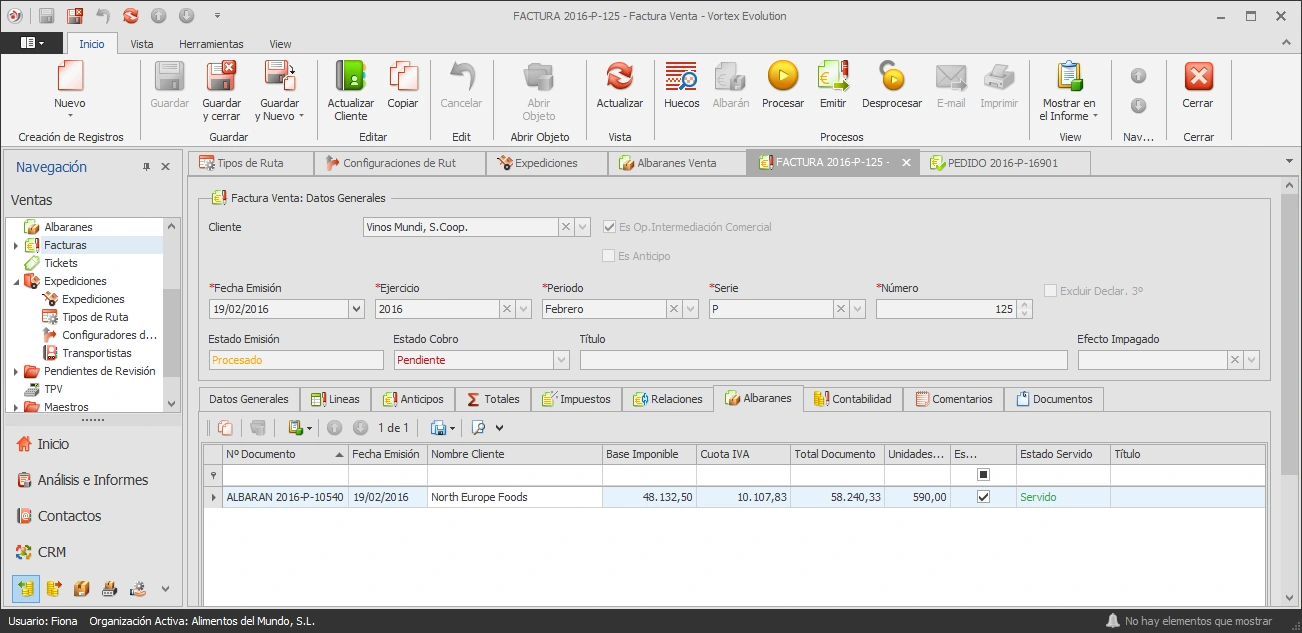Switch to the Contabilidad tab
1302x633 pixels.
(x=852, y=399)
